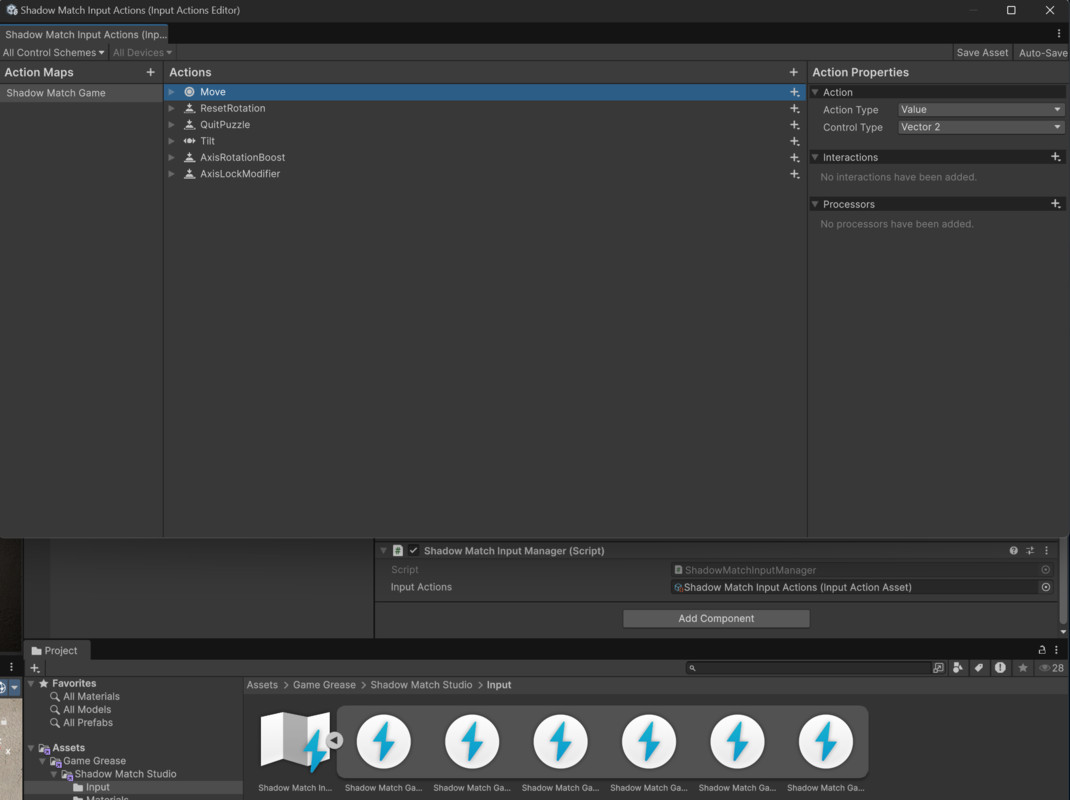This screenshot has height=800, width=1070.
Task: Select All Prefabs favorite search
Action: [x=88, y=722]
